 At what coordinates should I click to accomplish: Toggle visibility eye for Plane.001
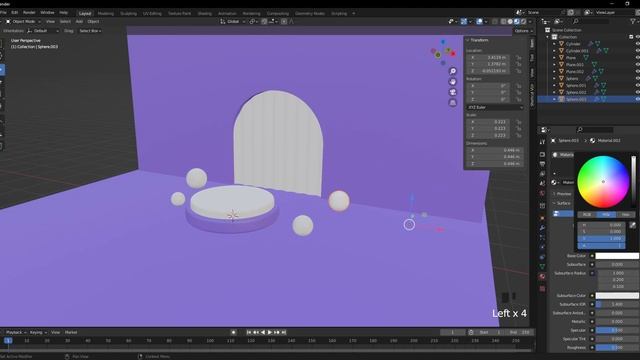click(637, 64)
